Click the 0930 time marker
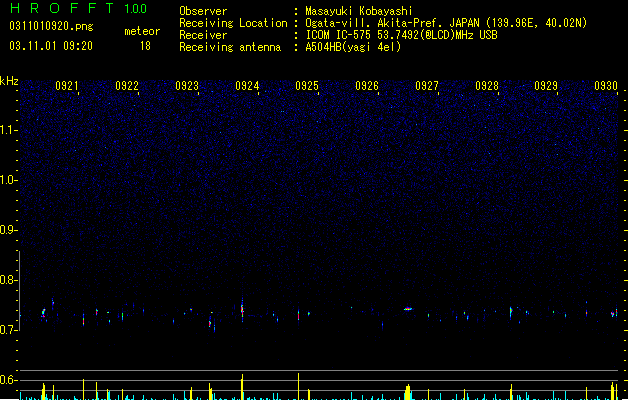Image resolution: width=629 pixels, height=400 pixels. click(606, 86)
